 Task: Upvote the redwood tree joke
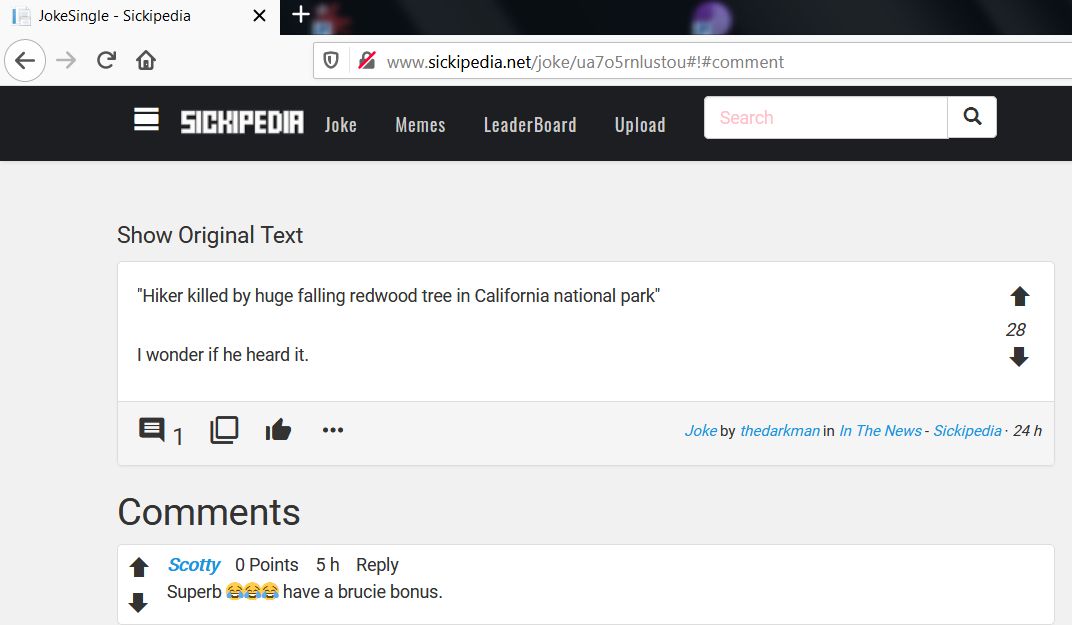click(x=1019, y=297)
